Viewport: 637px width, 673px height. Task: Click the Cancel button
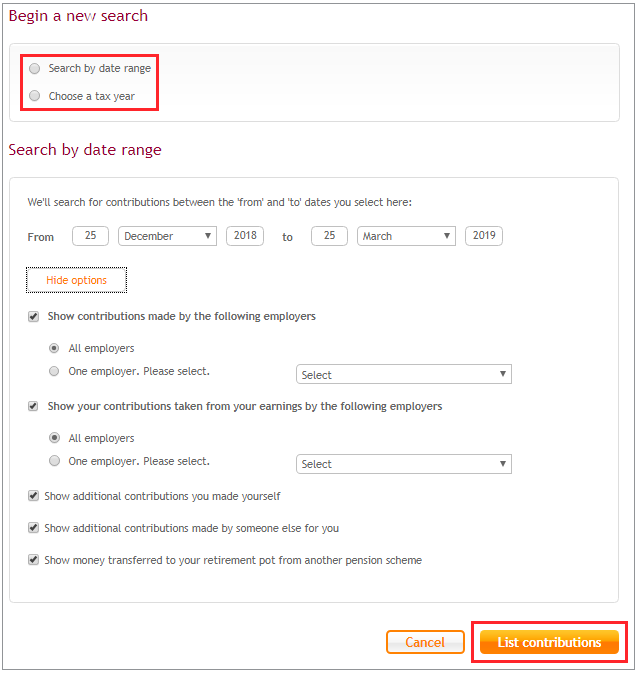pyautogui.click(x=425, y=642)
